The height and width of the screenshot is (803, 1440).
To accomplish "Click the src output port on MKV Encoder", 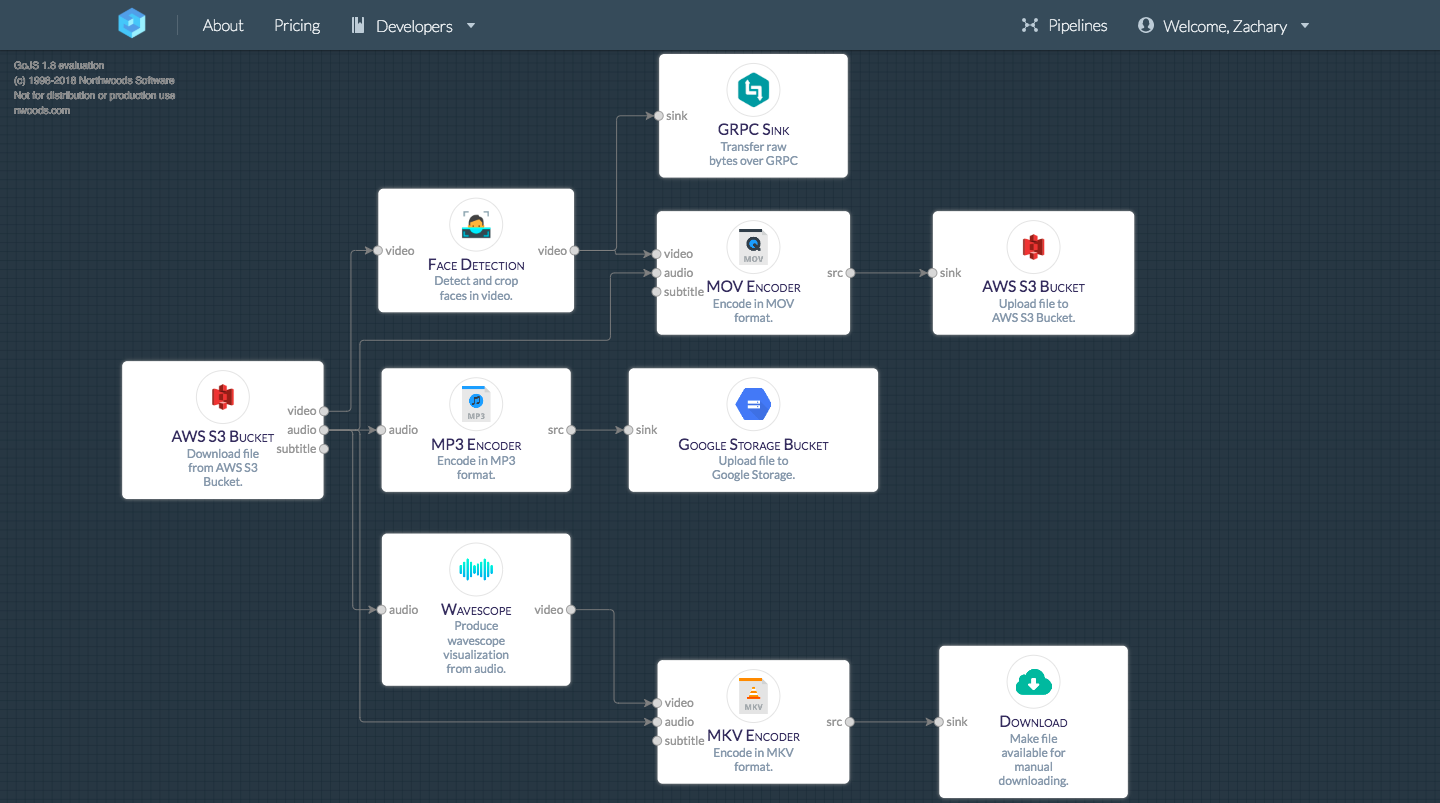I will (x=850, y=722).
